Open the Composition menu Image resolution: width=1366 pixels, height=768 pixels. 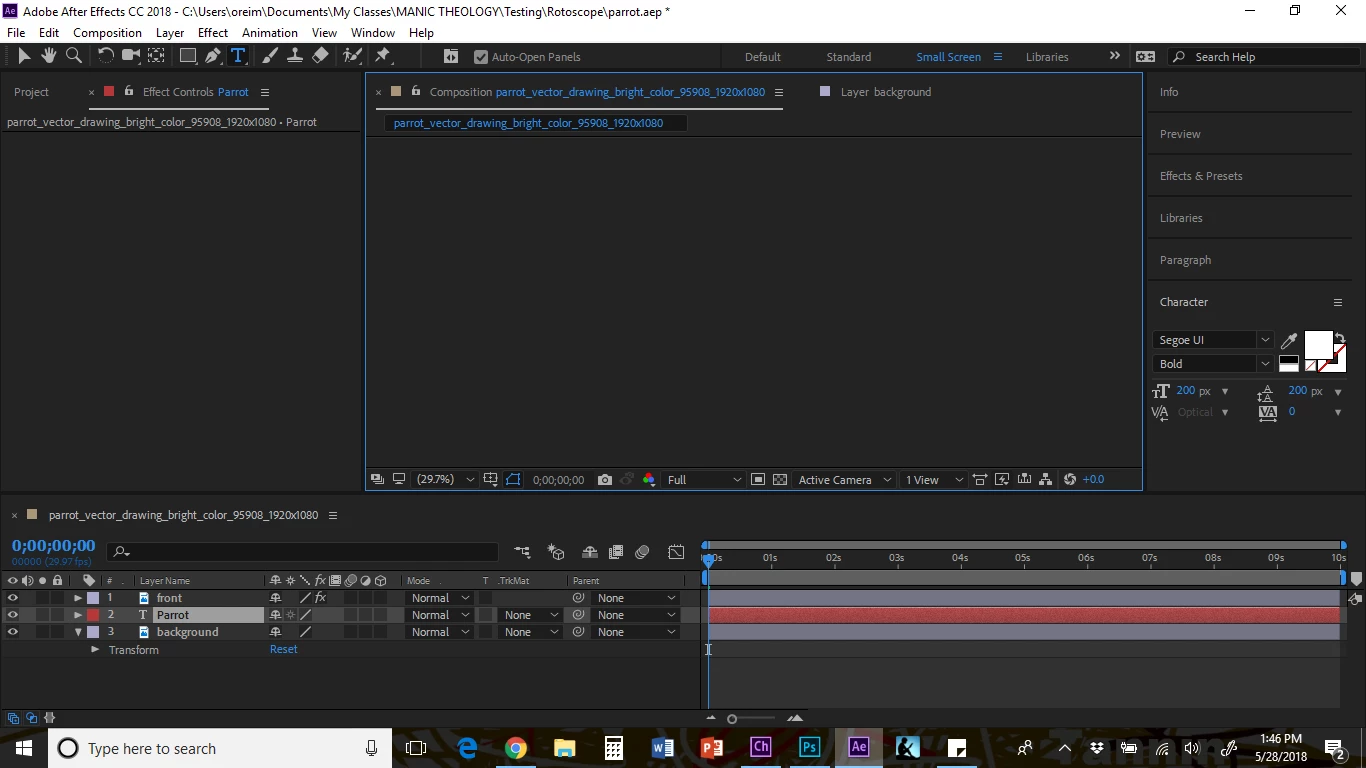[107, 32]
